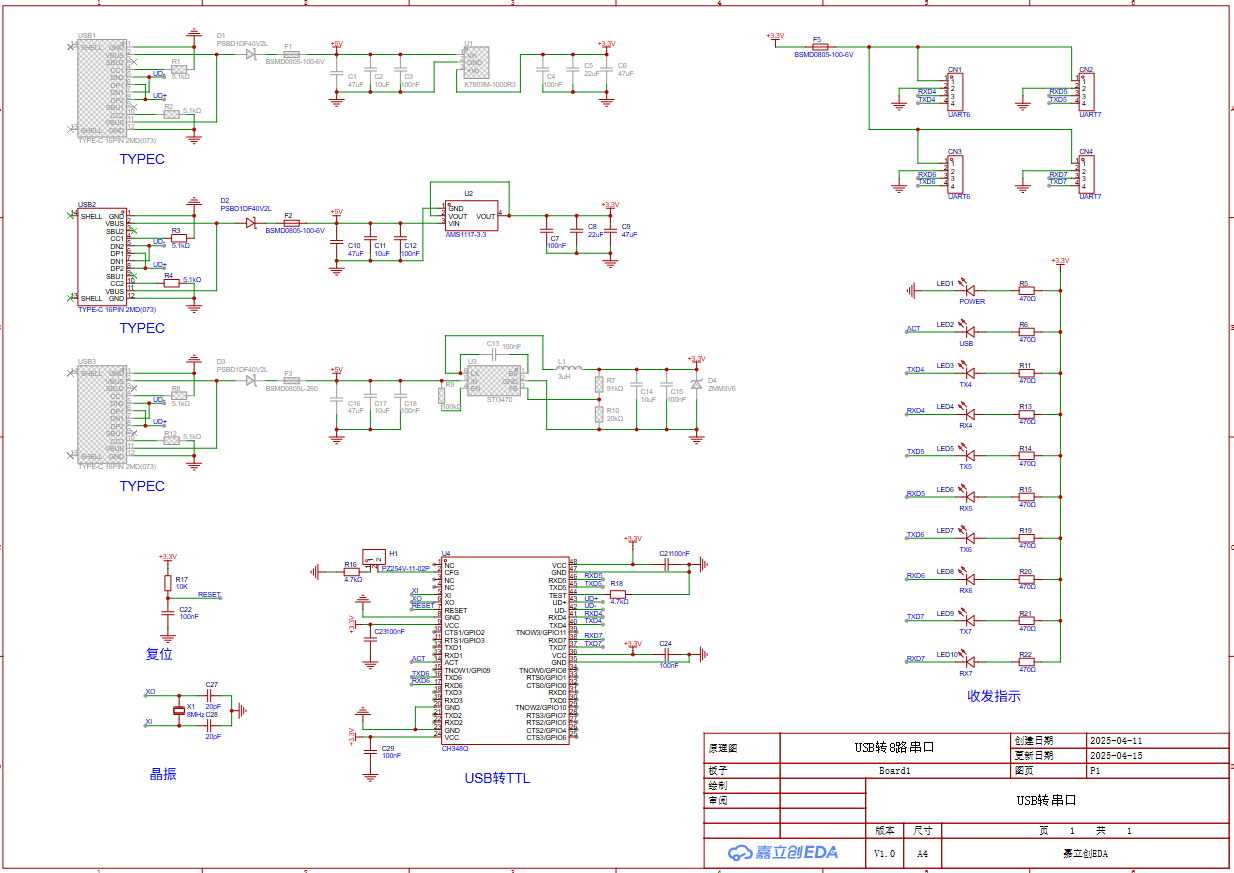Viewport: 1234px width, 873px height.
Task: Select the U4 CH348Q chip body
Action: (x=505, y=650)
